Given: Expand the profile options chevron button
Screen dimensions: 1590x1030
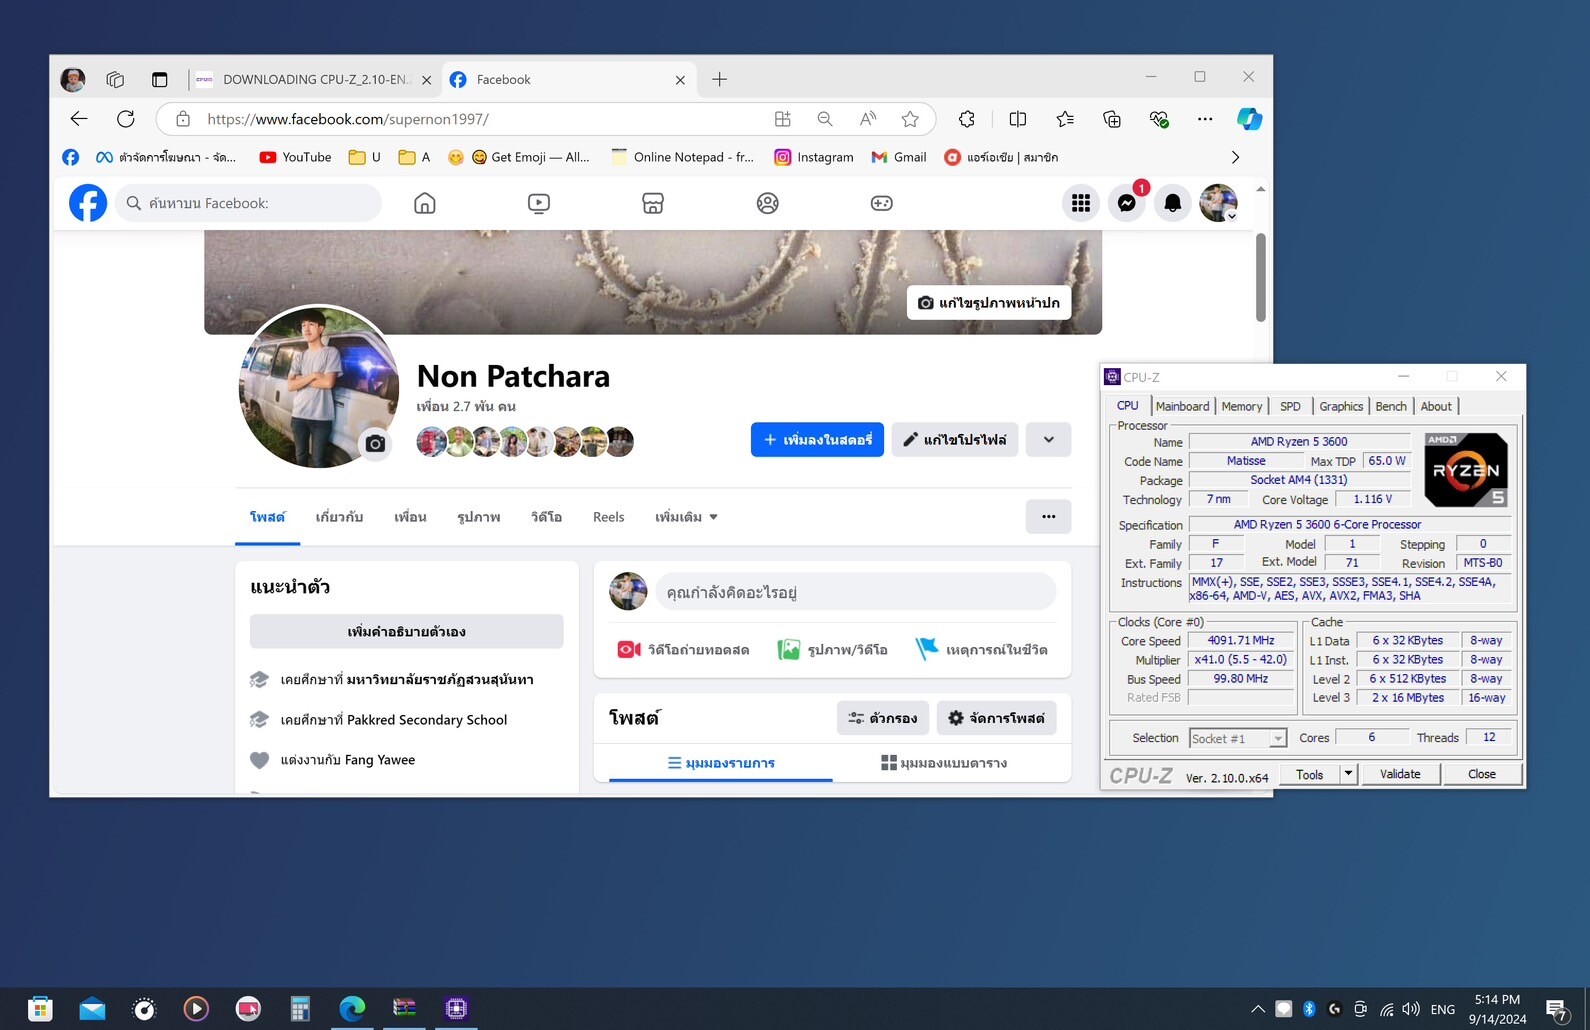Looking at the screenshot, I should pyautogui.click(x=1048, y=439).
